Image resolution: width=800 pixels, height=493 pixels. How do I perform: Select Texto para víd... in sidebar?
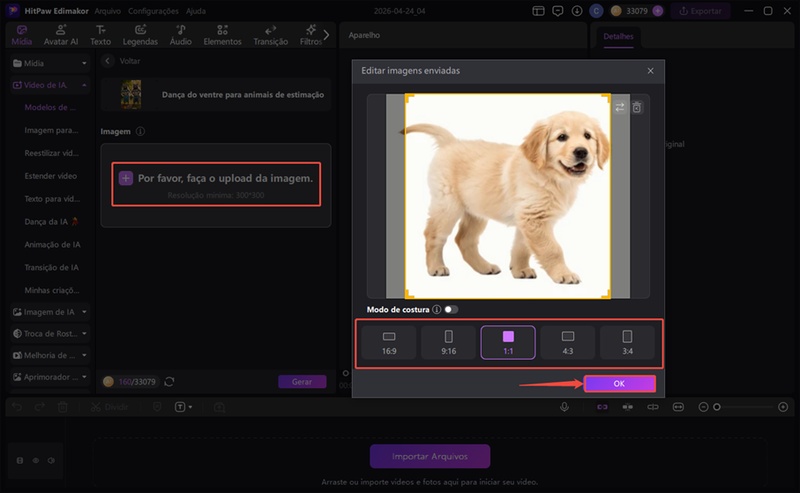pyautogui.click(x=52, y=199)
